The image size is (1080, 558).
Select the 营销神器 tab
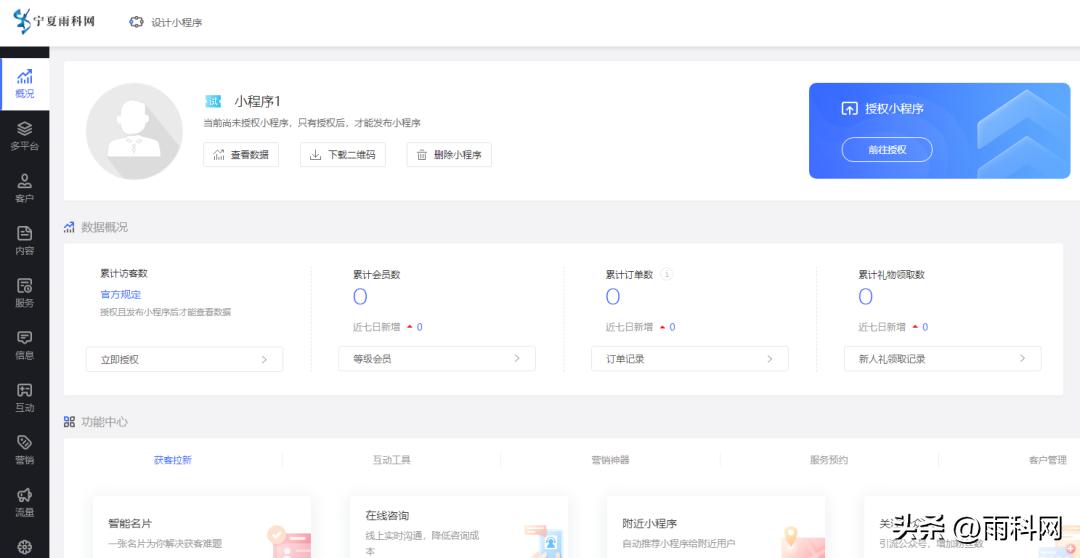[610, 459]
